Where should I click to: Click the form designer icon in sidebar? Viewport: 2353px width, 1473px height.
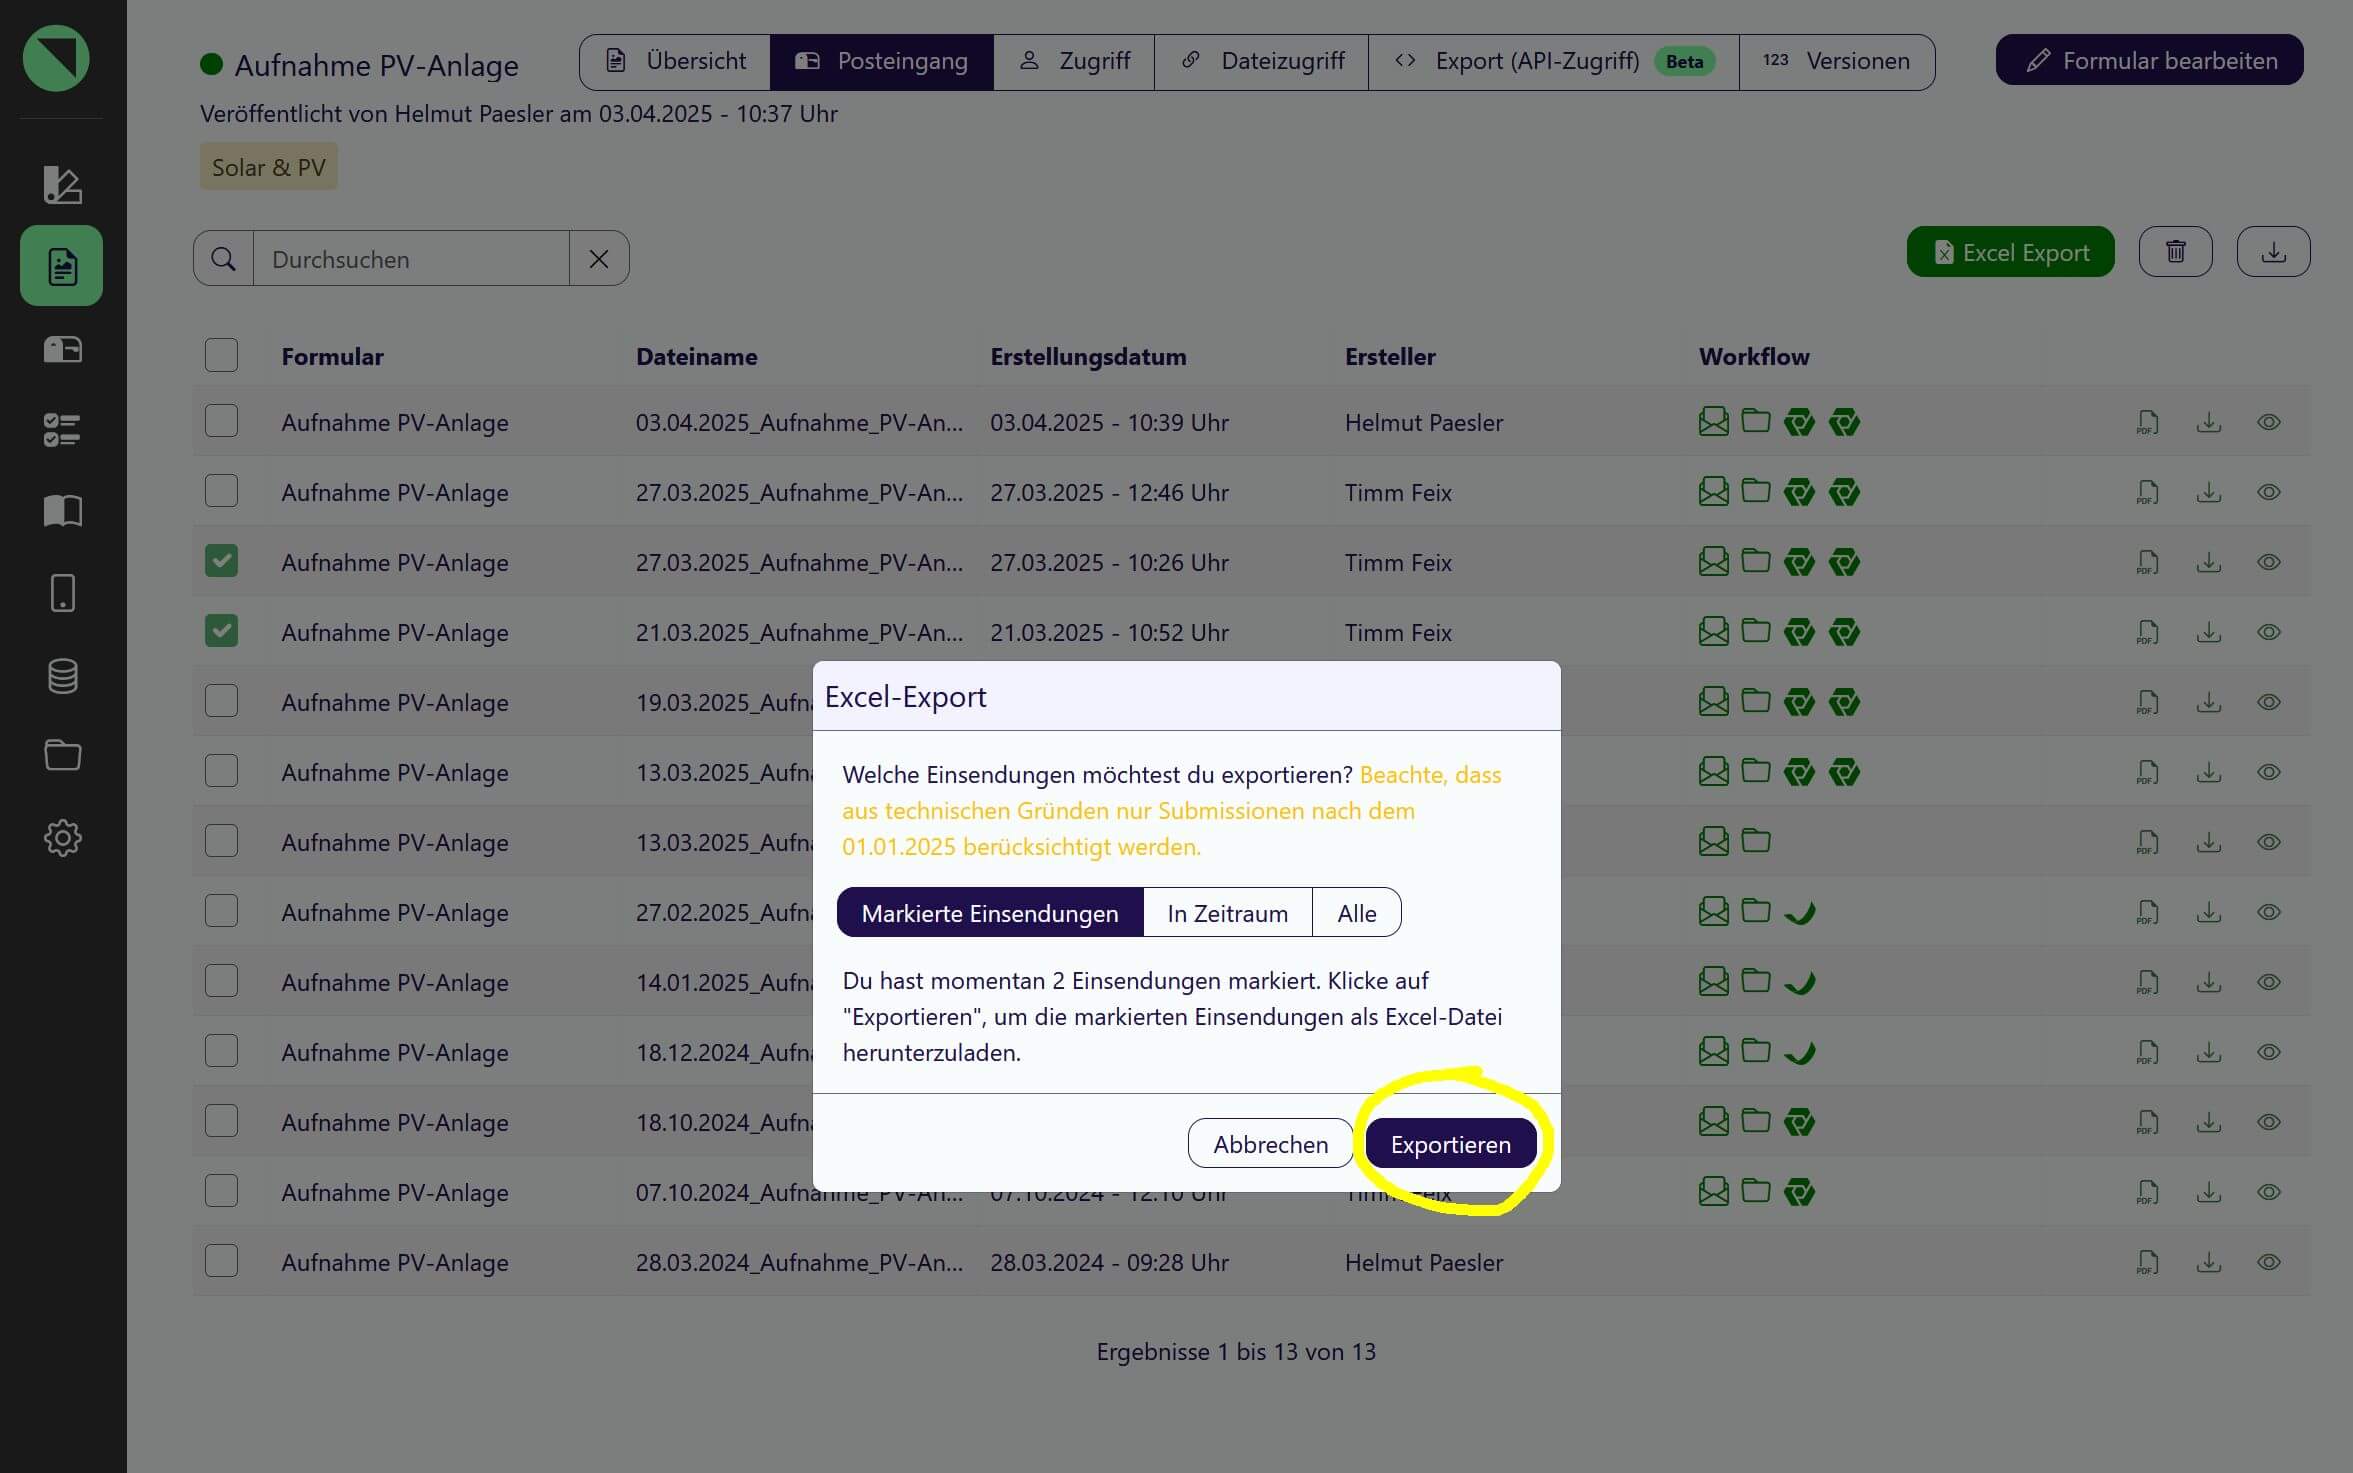(62, 185)
